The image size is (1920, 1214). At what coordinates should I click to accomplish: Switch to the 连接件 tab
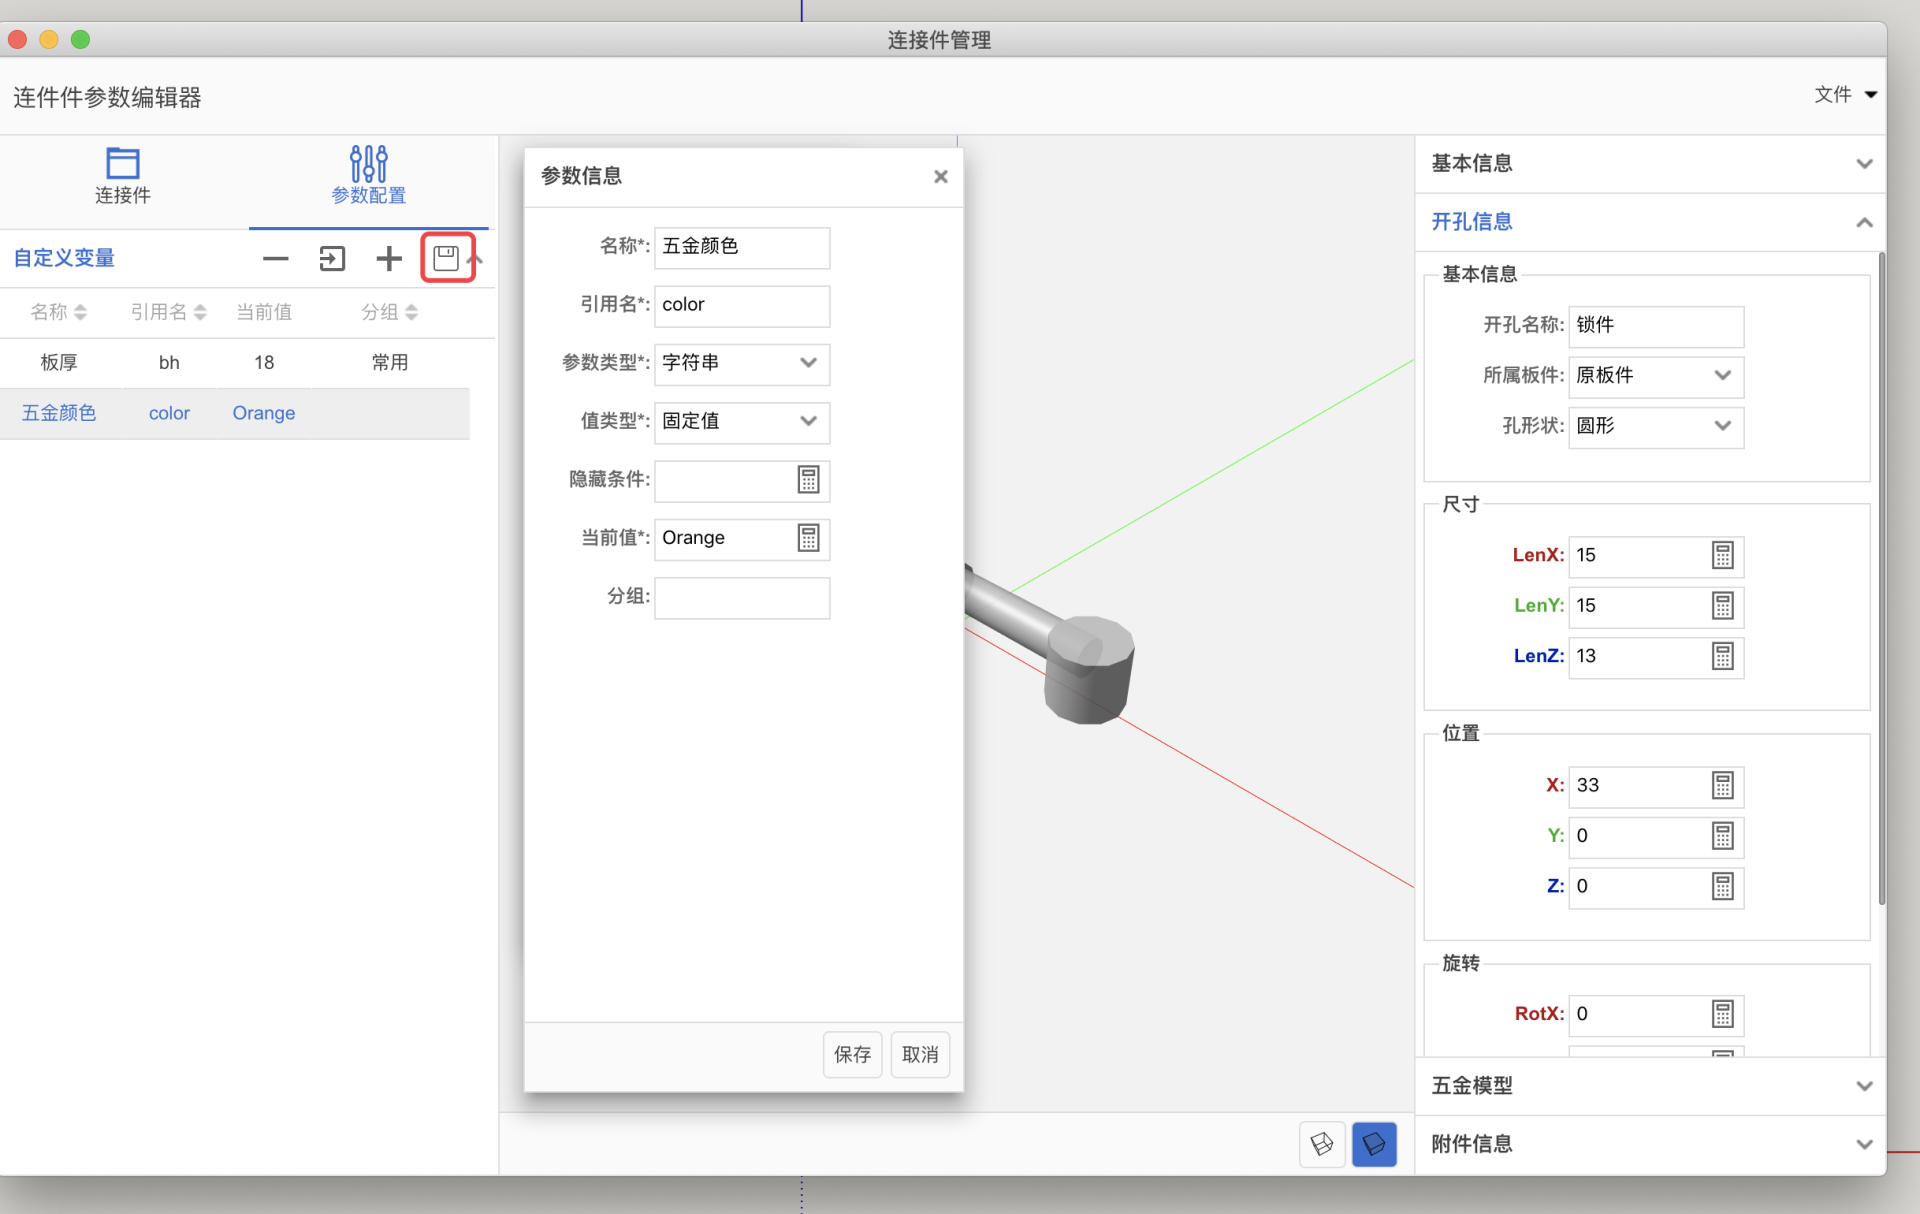coord(122,176)
